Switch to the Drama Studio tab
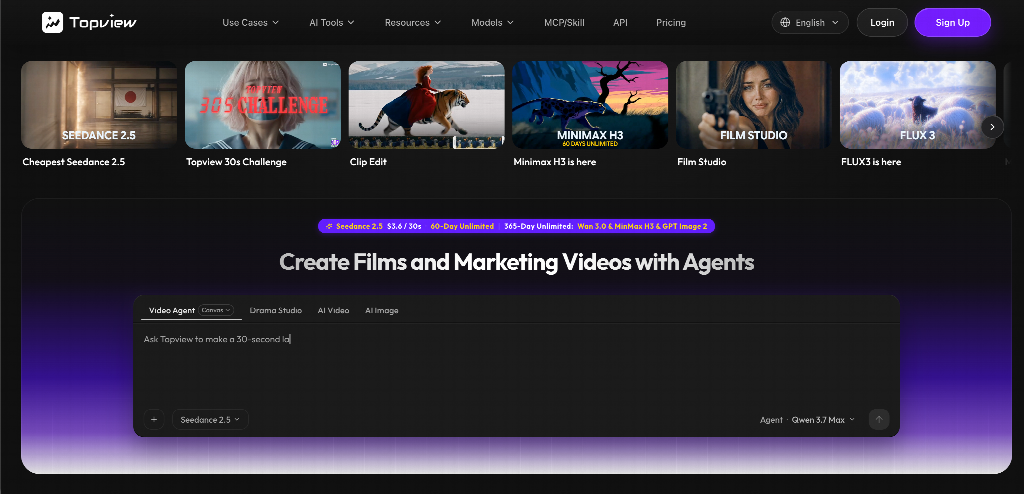Screen dimensions: 1024x494 (276, 310)
